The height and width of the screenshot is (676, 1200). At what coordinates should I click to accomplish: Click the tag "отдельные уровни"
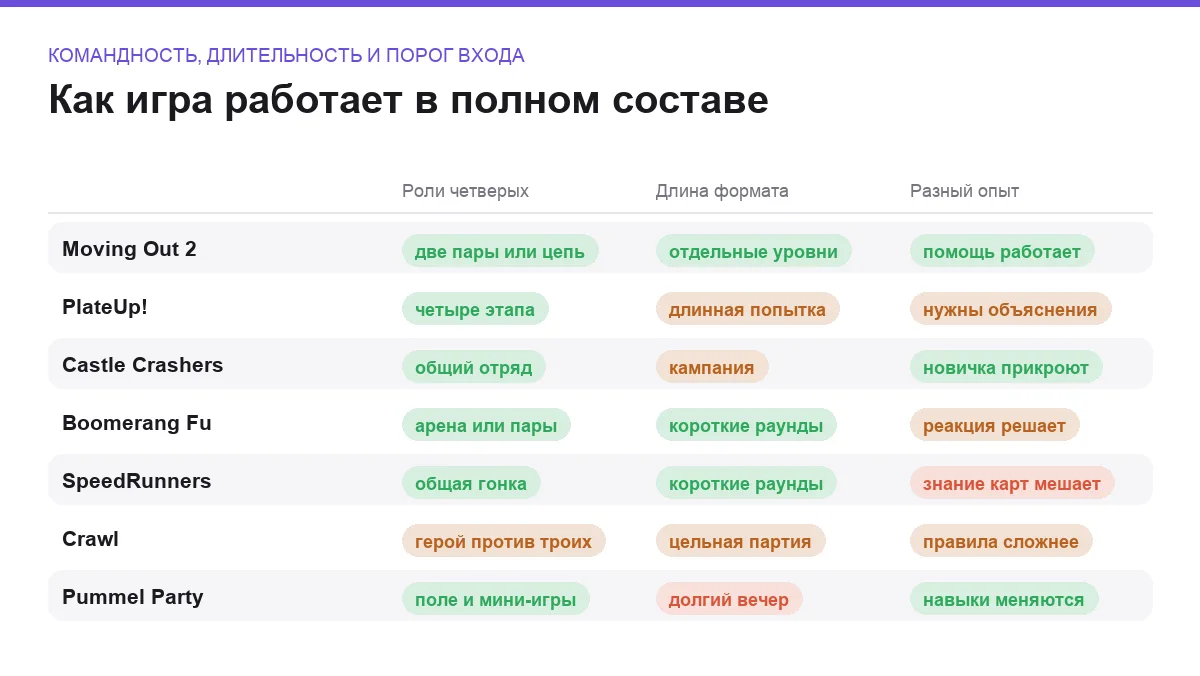click(x=754, y=251)
